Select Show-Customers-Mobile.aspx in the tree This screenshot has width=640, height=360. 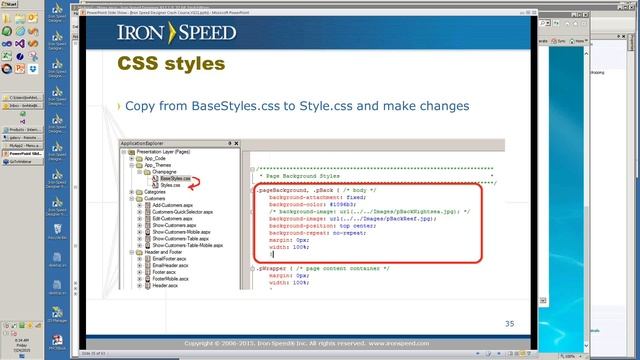click(x=181, y=232)
